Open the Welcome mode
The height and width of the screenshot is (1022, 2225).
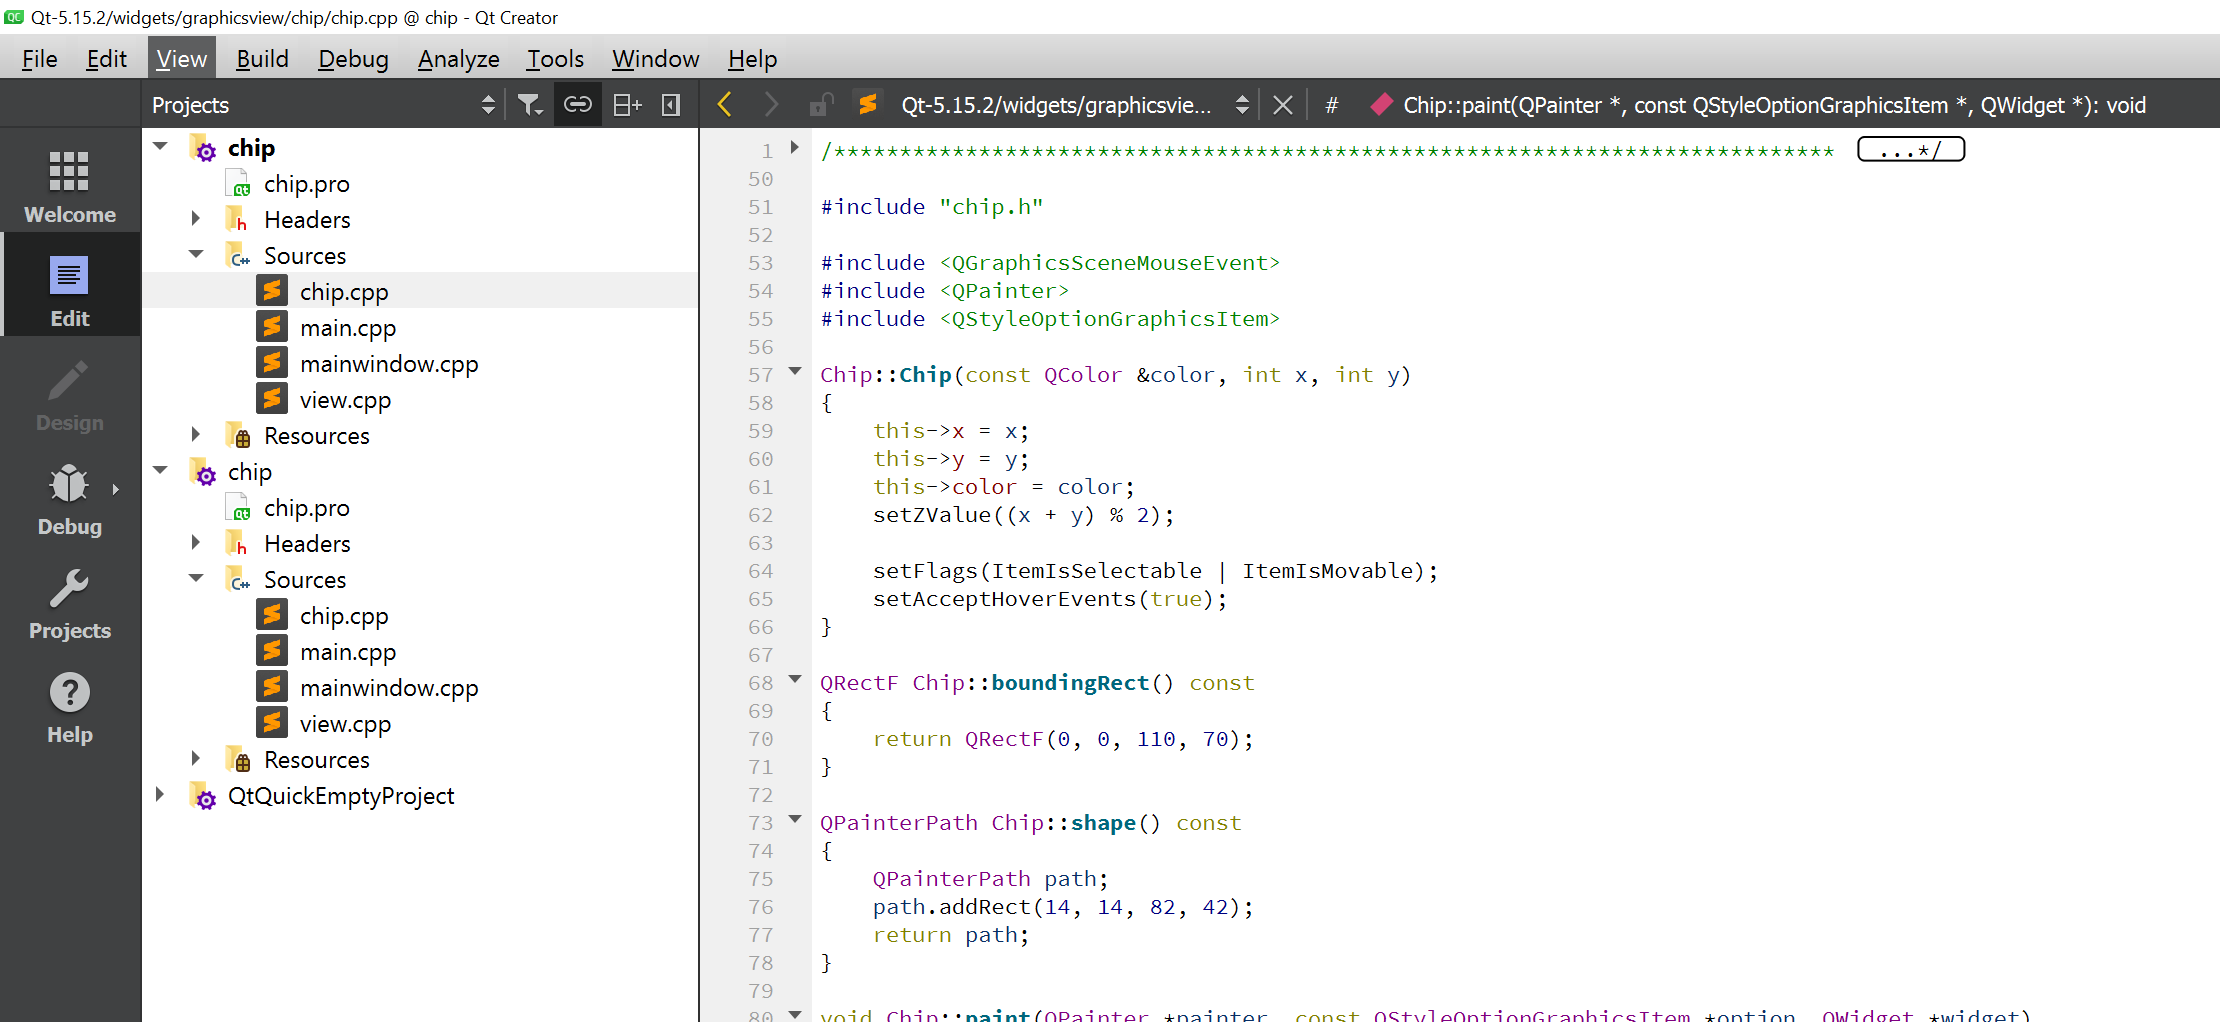(69, 185)
